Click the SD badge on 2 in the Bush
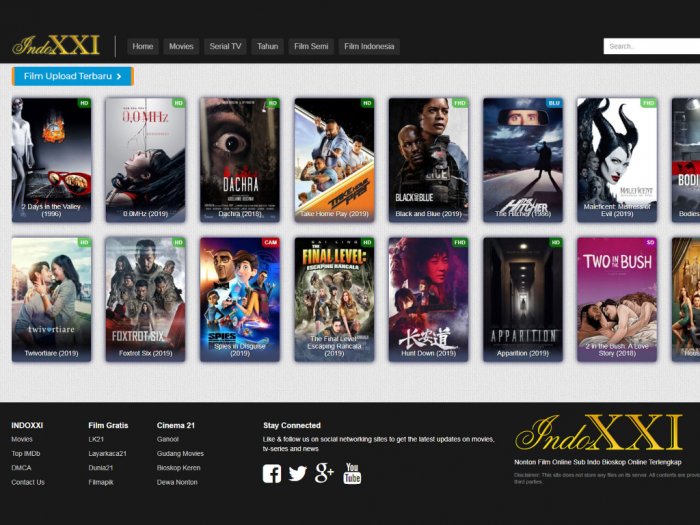 coord(650,242)
